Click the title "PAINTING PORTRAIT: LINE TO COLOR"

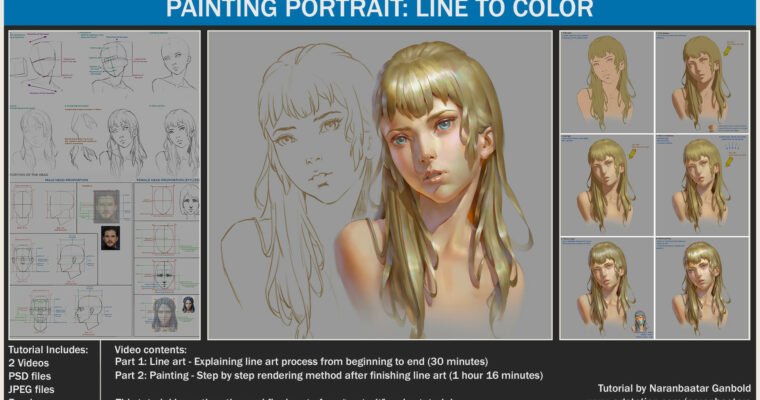[380, 9]
